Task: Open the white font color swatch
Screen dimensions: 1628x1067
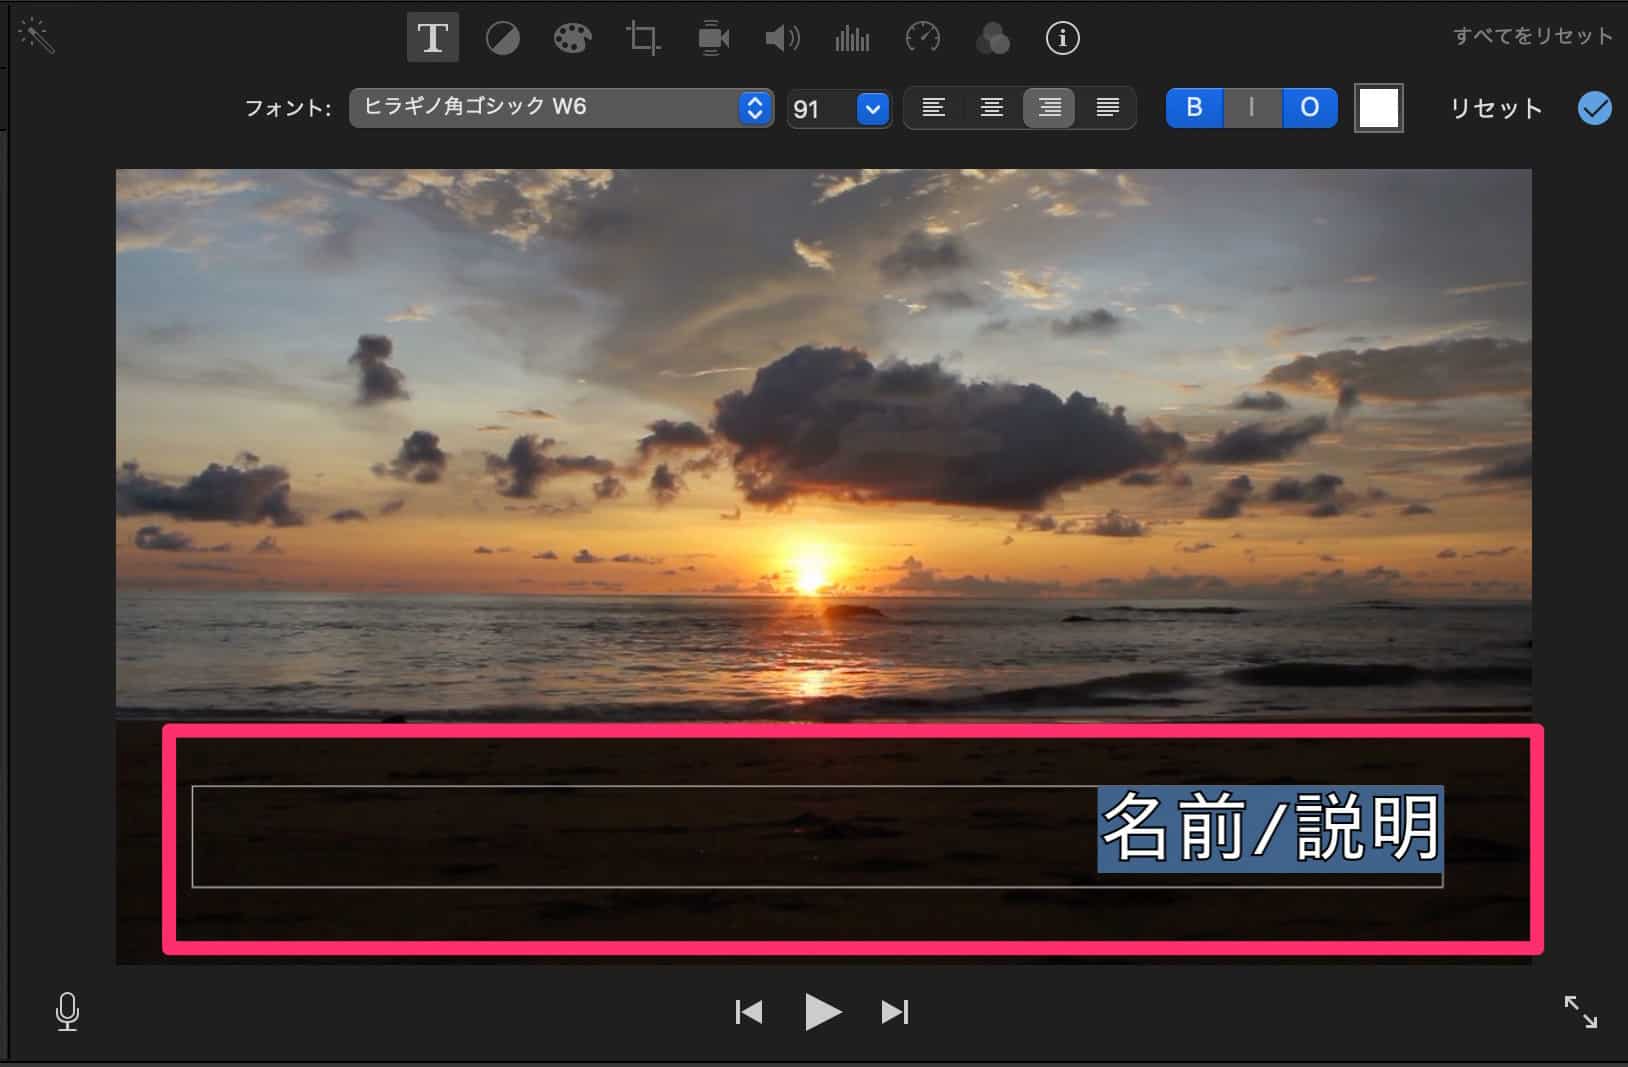Action: point(1378,108)
